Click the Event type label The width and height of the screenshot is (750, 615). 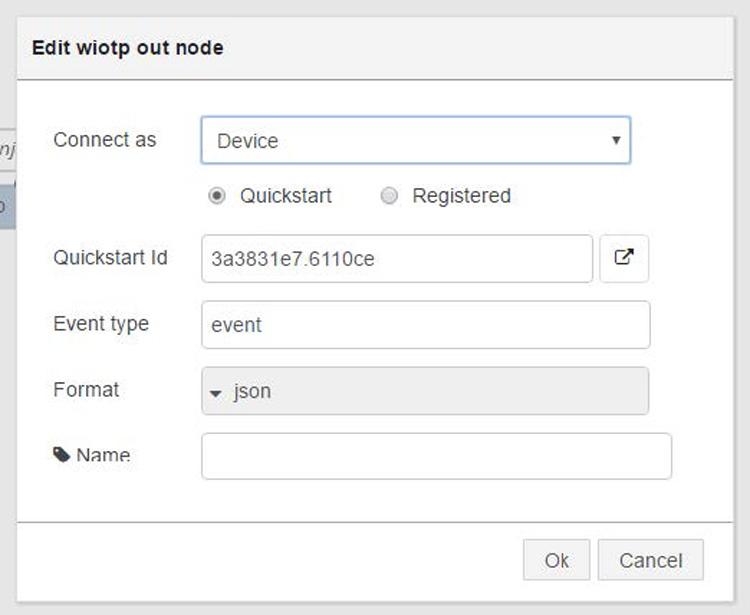point(101,324)
